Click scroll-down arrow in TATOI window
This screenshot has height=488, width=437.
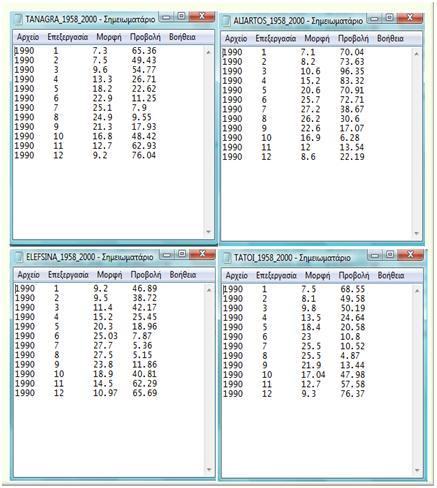coord(417,470)
